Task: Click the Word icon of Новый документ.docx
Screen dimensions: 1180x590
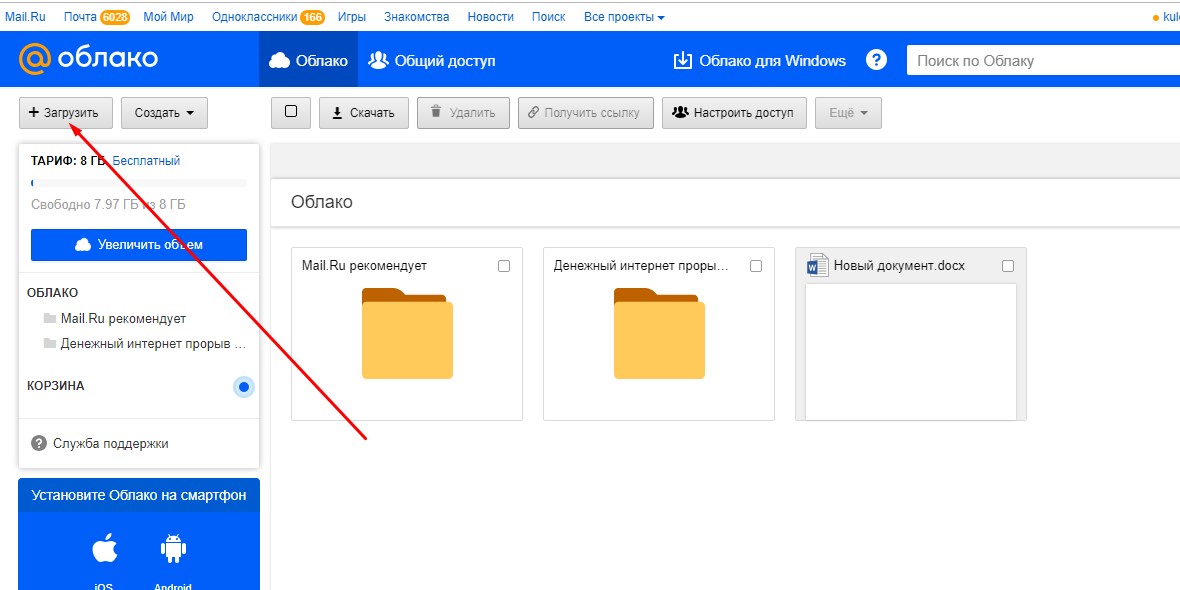Action: [817, 266]
